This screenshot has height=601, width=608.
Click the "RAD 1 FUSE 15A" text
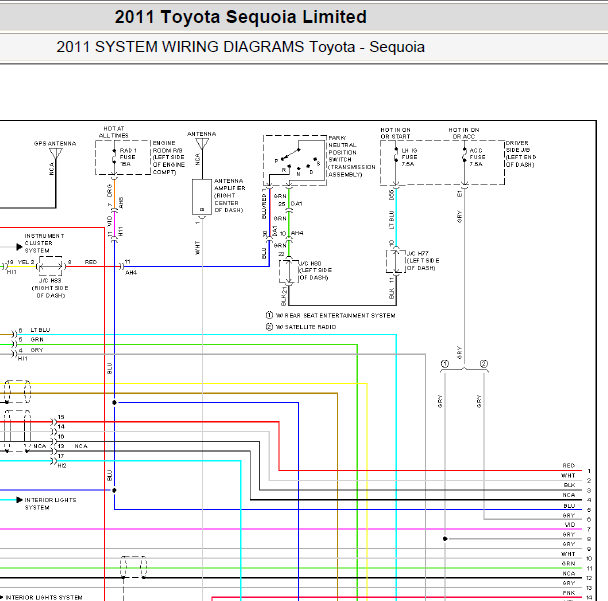point(128,157)
